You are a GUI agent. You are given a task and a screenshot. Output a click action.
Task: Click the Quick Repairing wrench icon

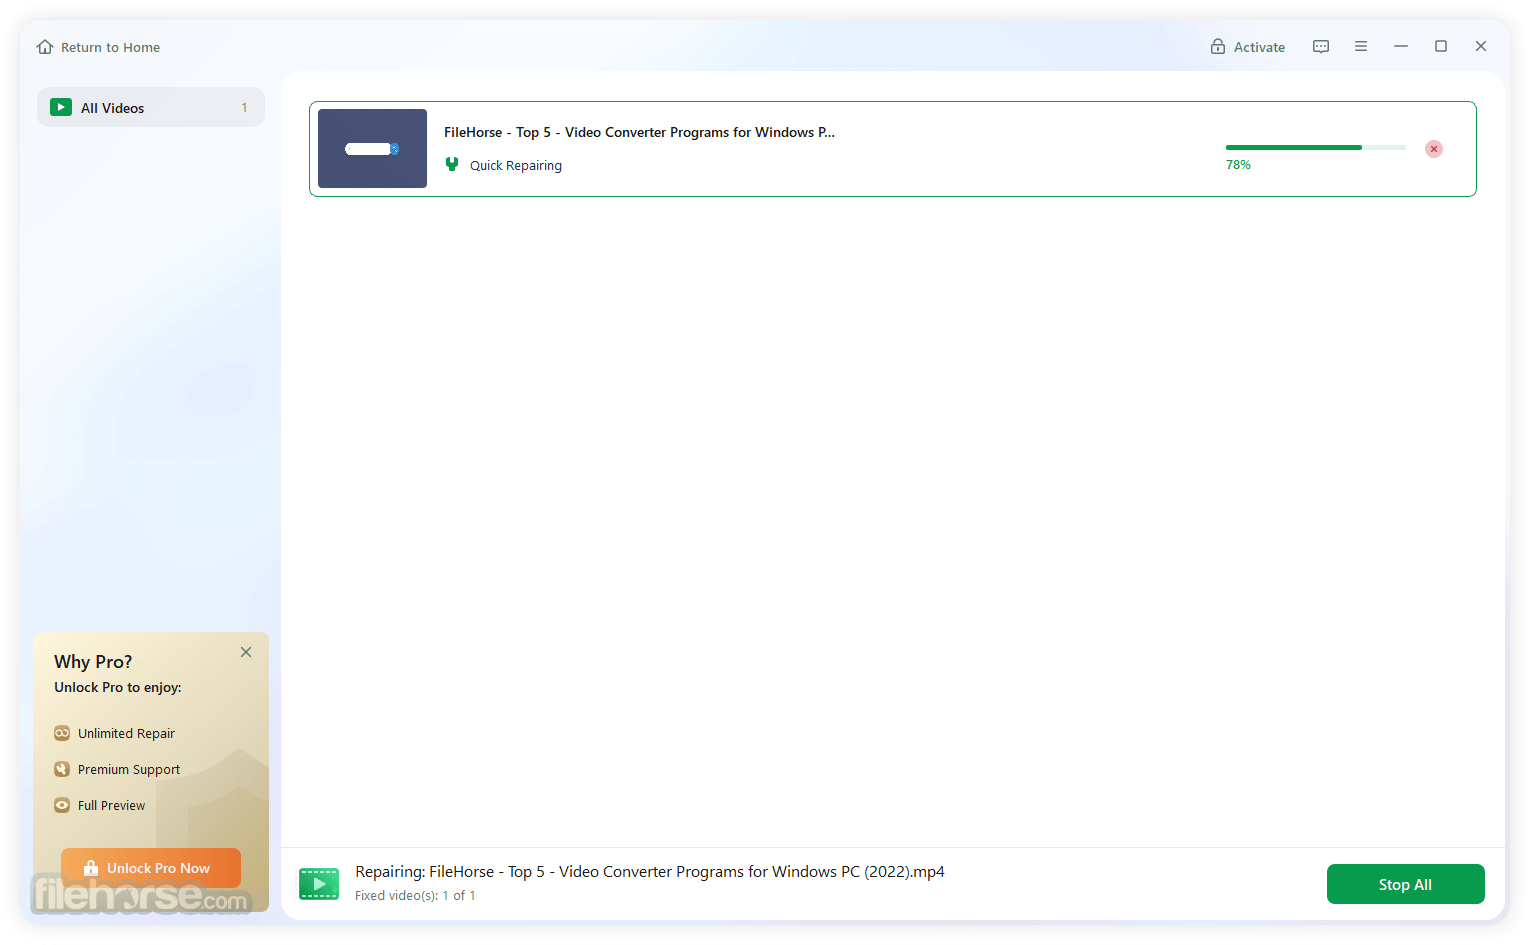point(452,165)
